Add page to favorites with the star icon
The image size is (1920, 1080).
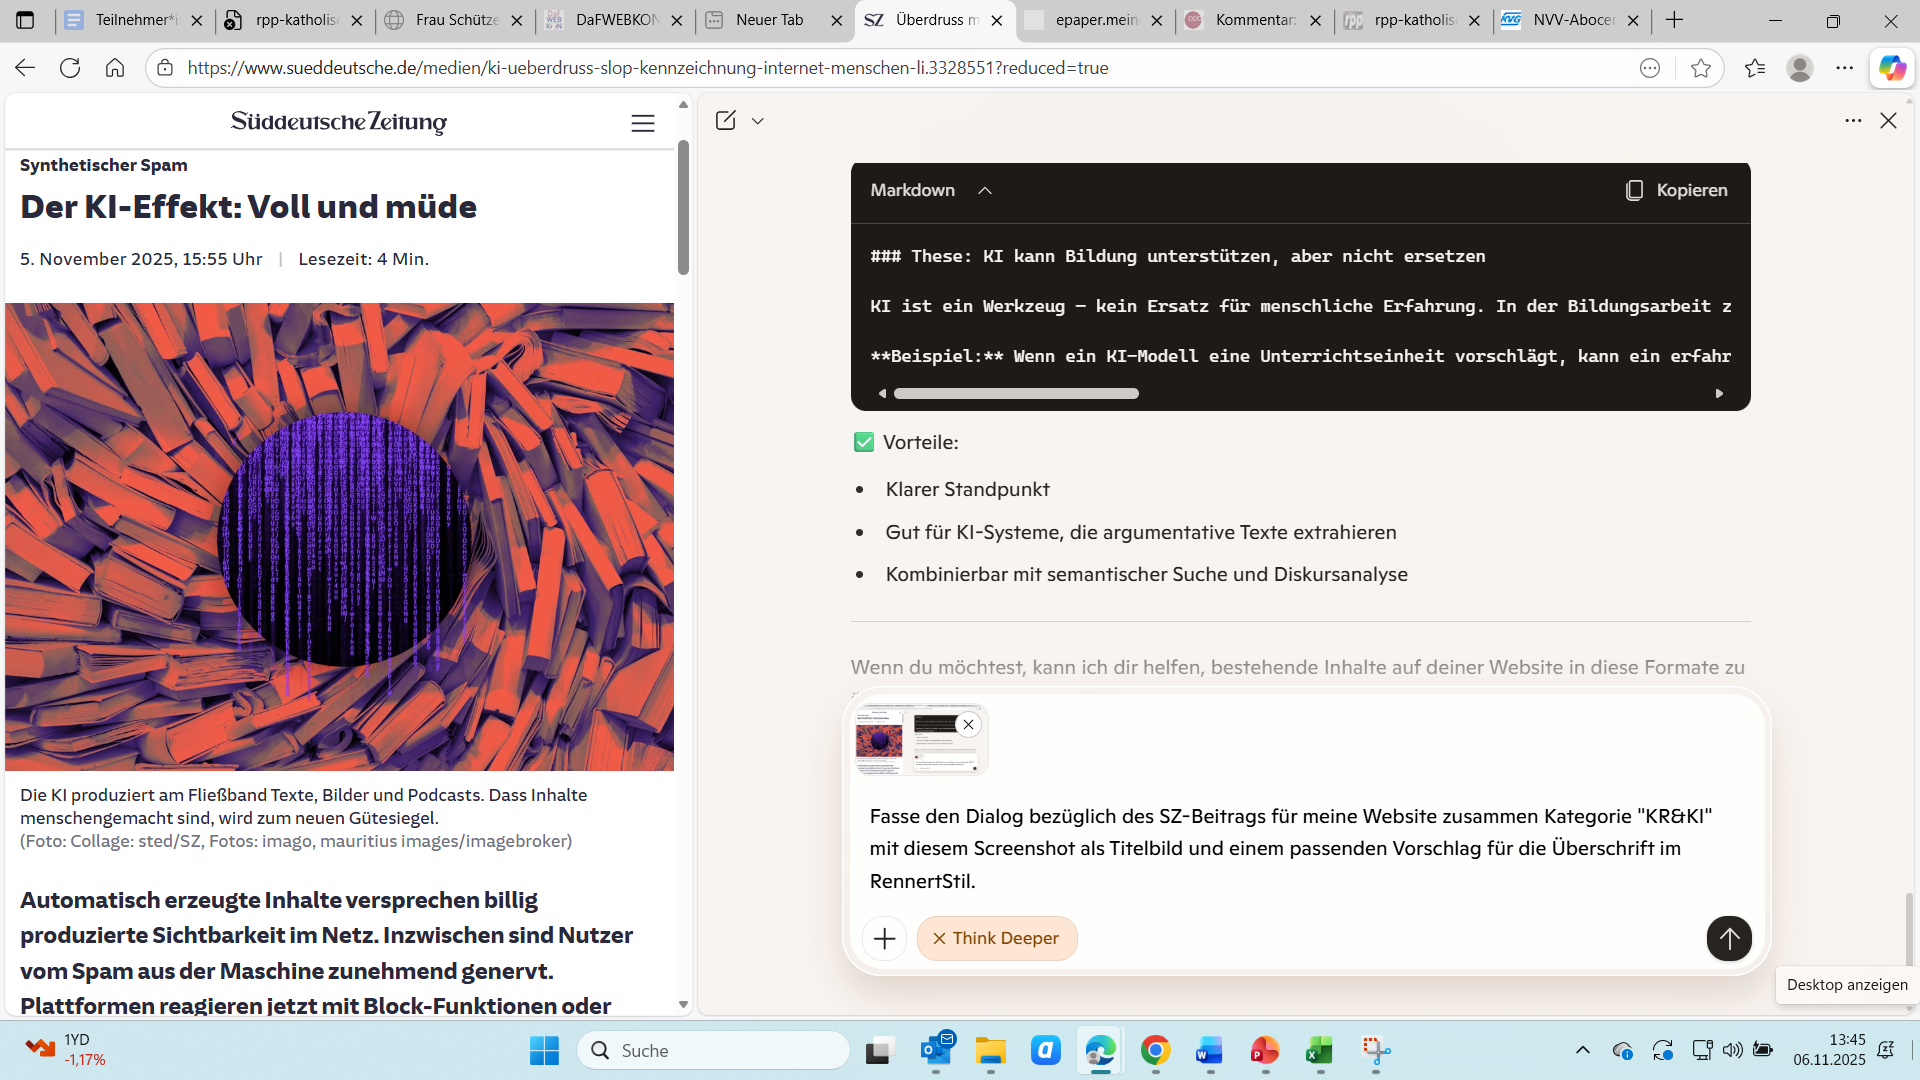click(1700, 68)
